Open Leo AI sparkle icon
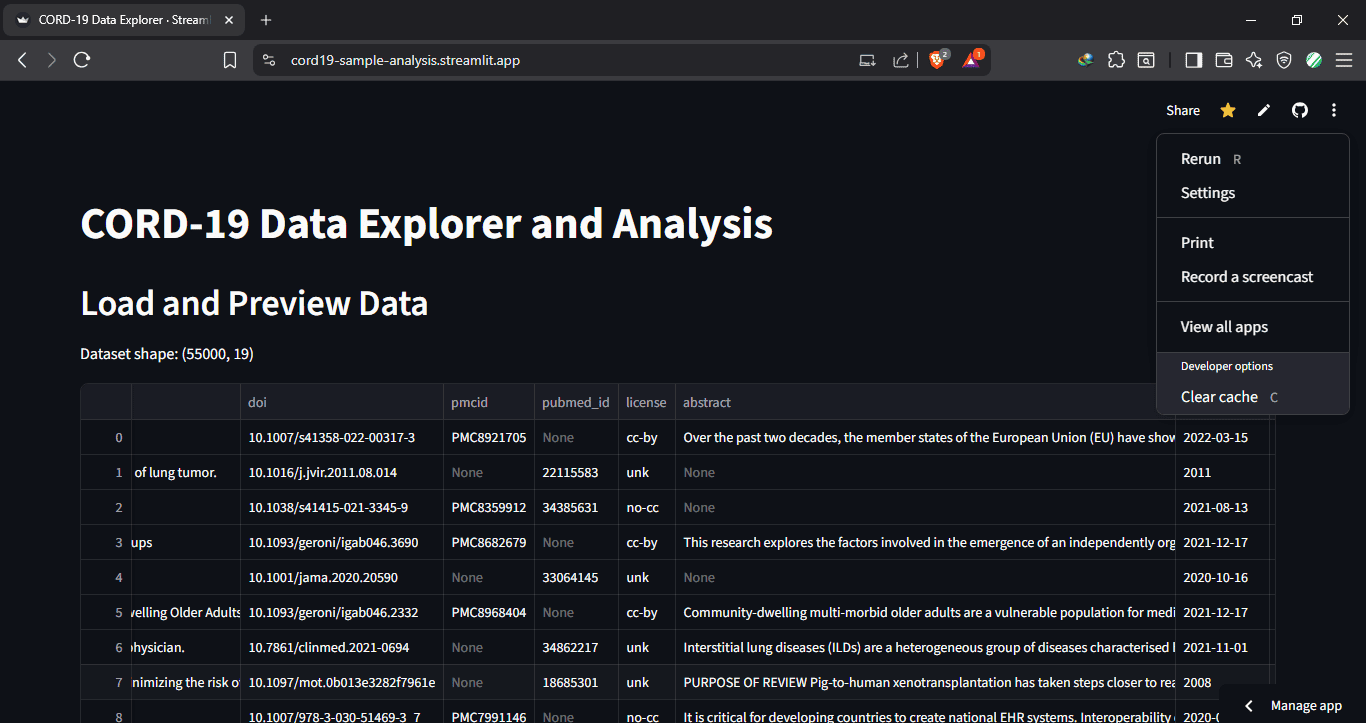The height and width of the screenshot is (723, 1366). click(x=1253, y=60)
